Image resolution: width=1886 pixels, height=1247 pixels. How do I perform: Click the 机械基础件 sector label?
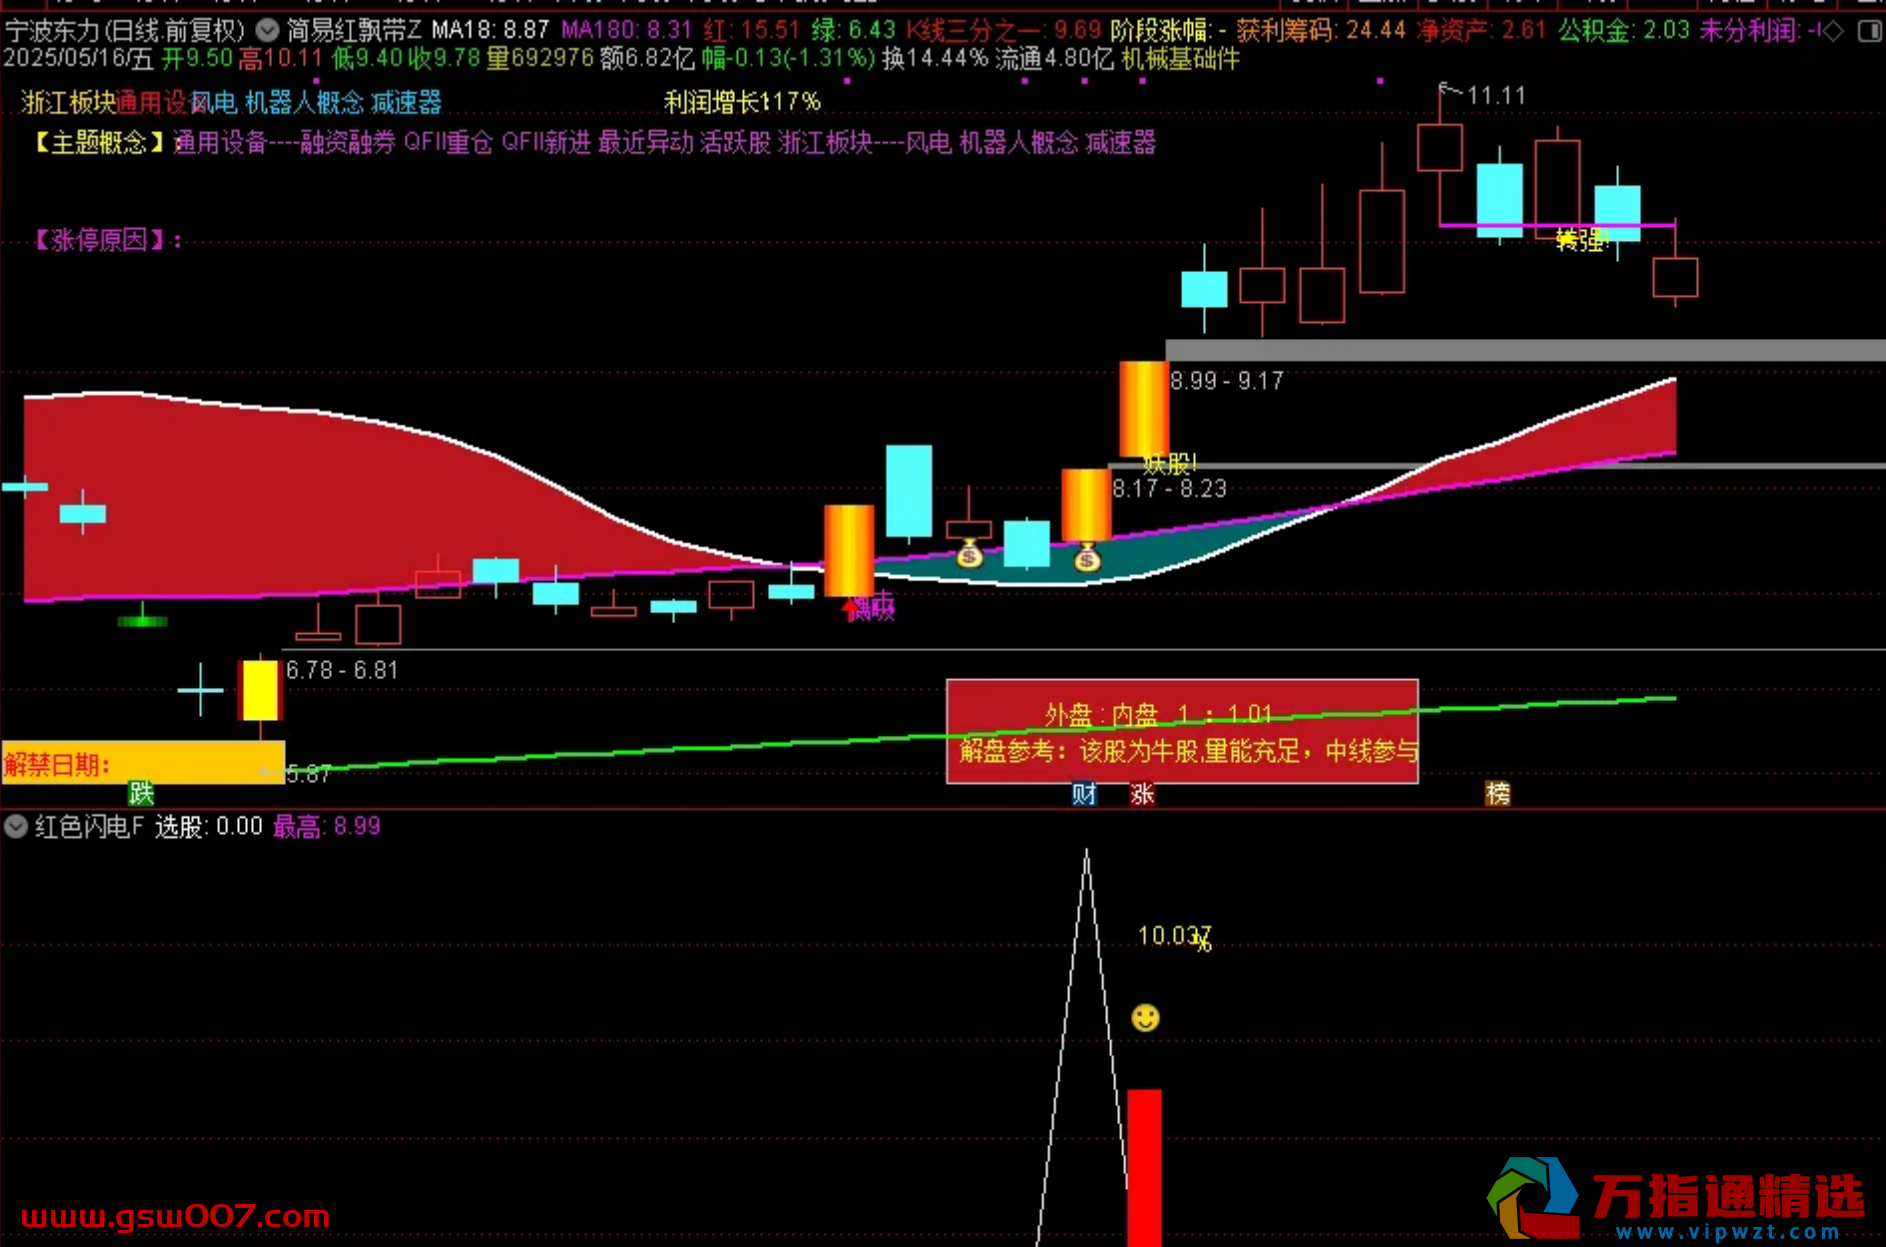point(1180,59)
